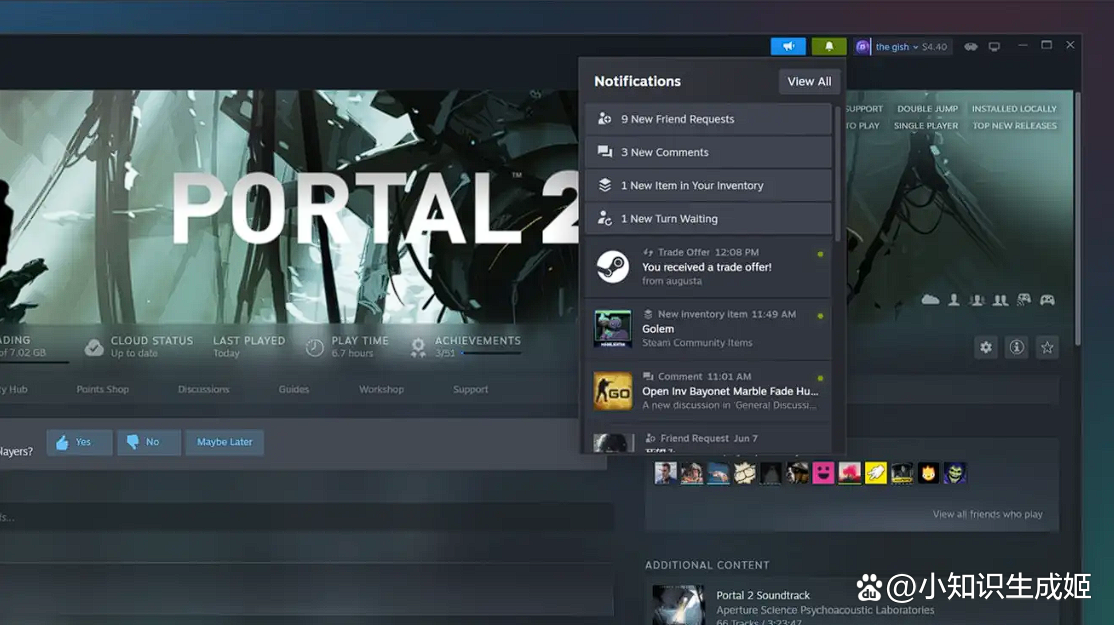The width and height of the screenshot is (1114, 625).
Task: Open trade offer notification from augusta
Action: [708, 267]
